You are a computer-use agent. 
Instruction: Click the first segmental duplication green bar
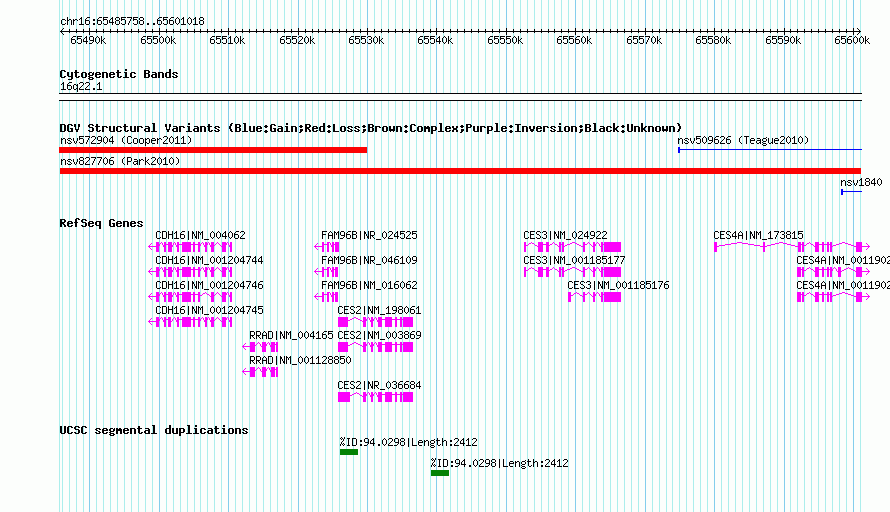pyautogui.click(x=349, y=452)
